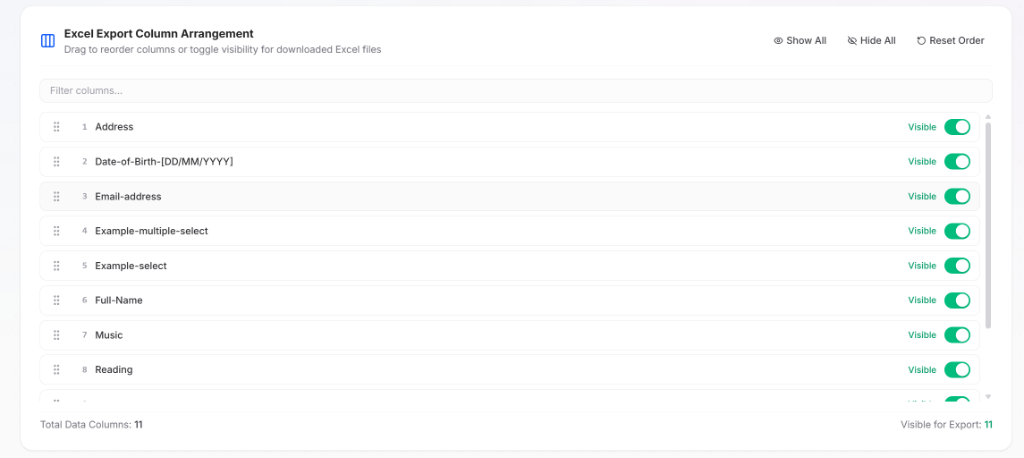Toggle visibility of the Address column
Viewport: 1024px width, 458px height.
(x=957, y=127)
